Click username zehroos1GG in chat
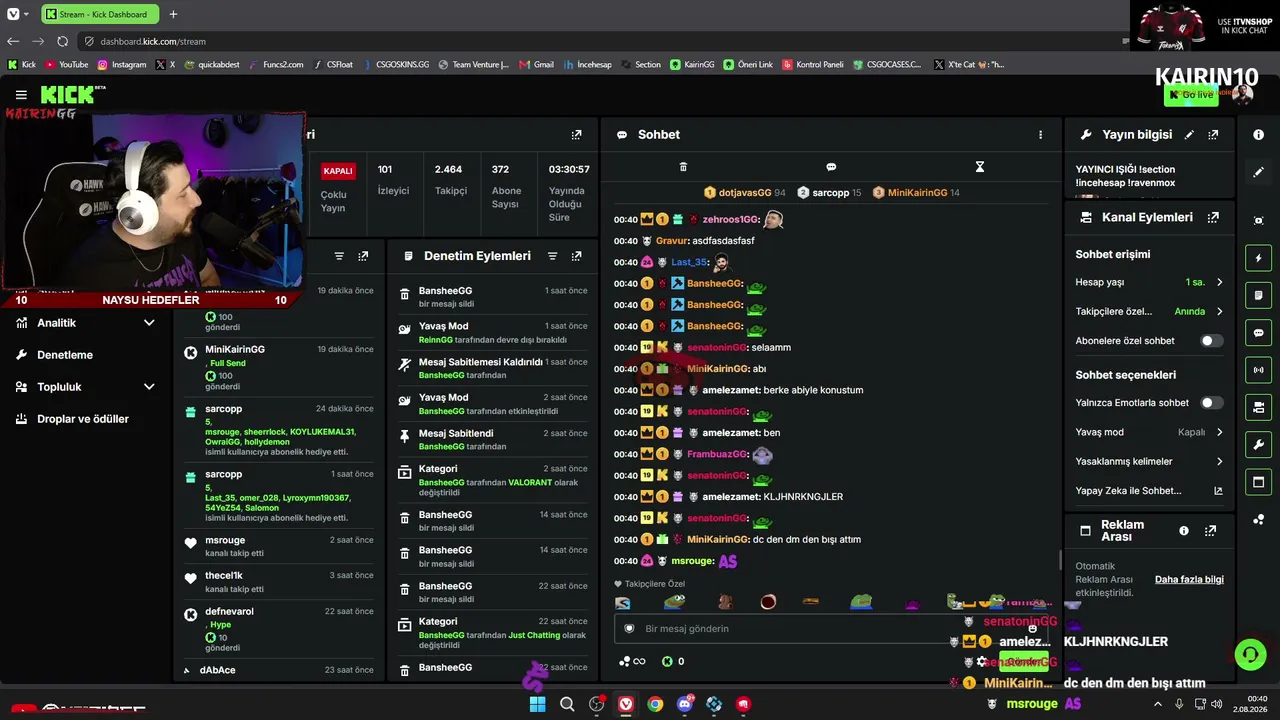This screenshot has width=1280, height=720. (731, 219)
